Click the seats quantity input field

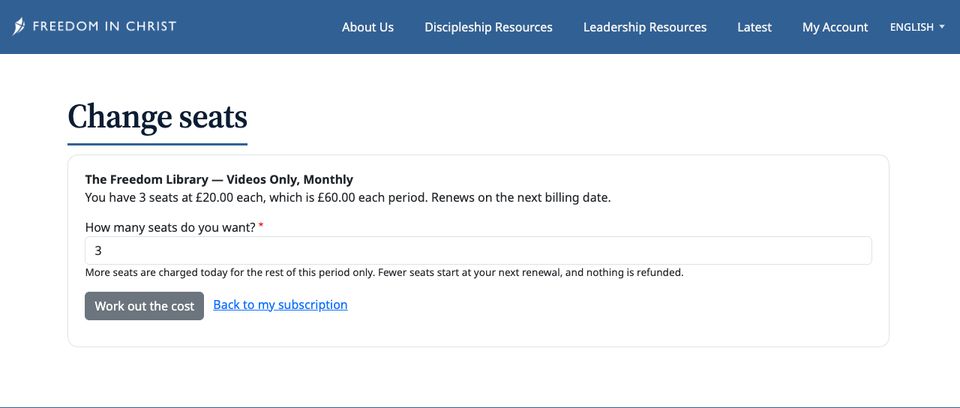coord(478,251)
